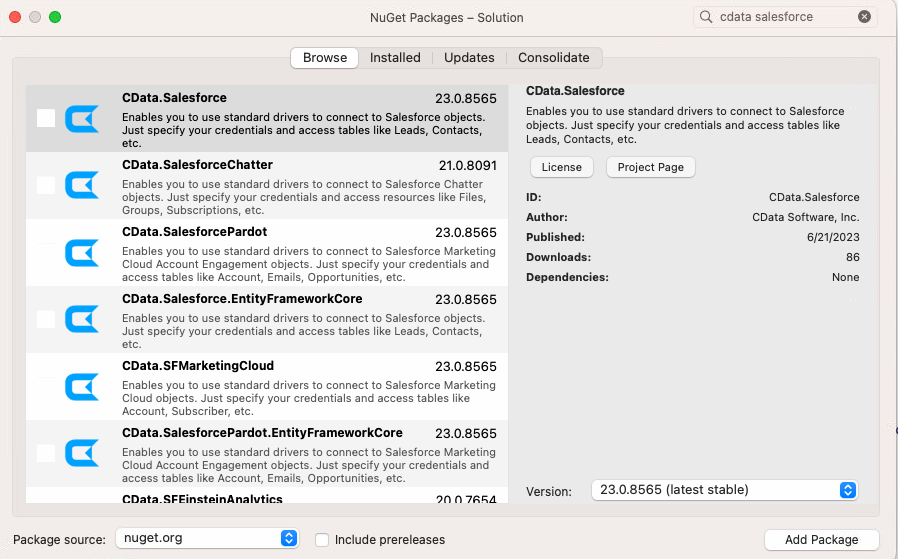Viewport: 898px width, 559px height.
Task: Enable Include prereleases checkbox
Action: pyautogui.click(x=322, y=540)
